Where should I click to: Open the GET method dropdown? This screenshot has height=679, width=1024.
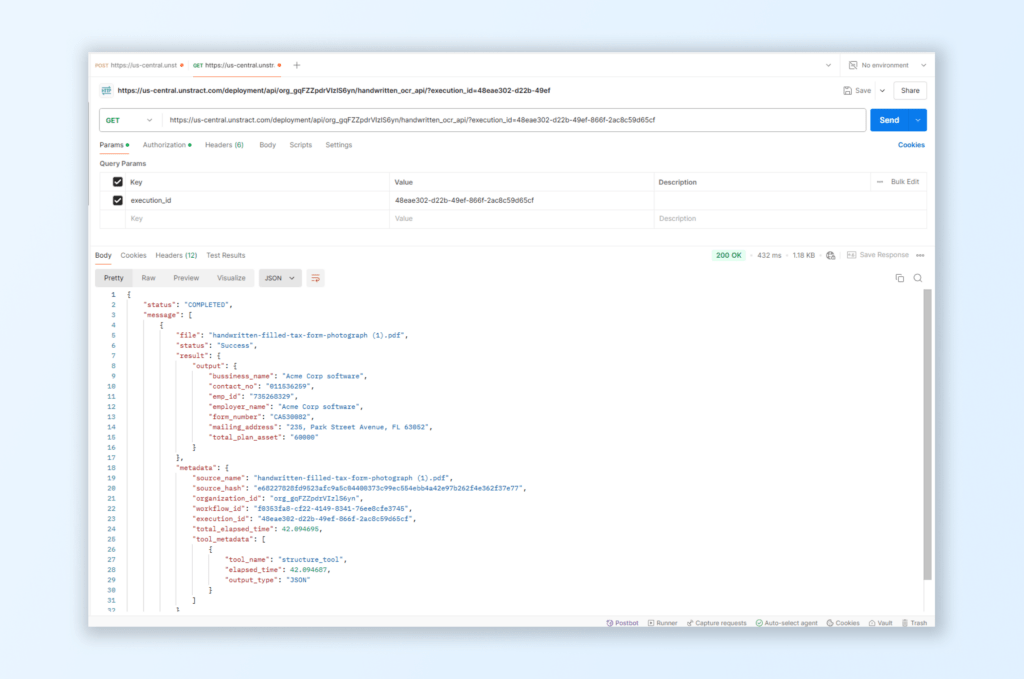pos(130,119)
